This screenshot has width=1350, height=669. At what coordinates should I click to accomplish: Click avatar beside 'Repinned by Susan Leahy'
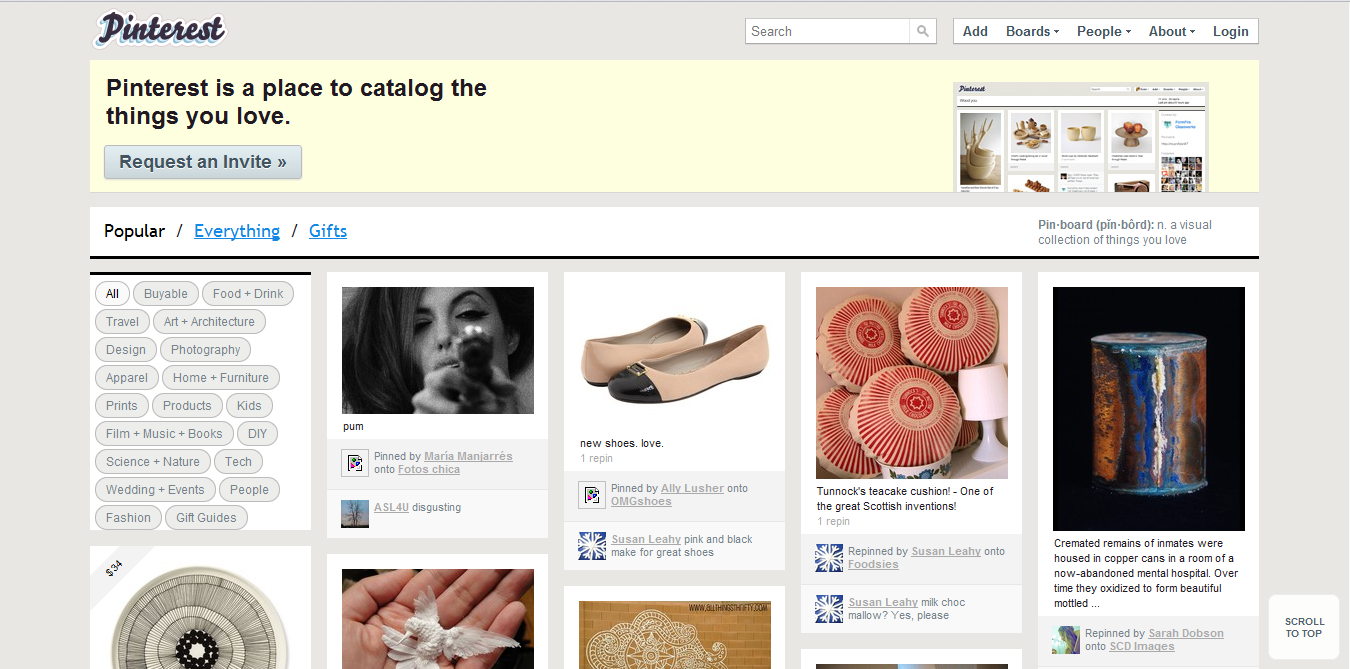click(x=829, y=558)
